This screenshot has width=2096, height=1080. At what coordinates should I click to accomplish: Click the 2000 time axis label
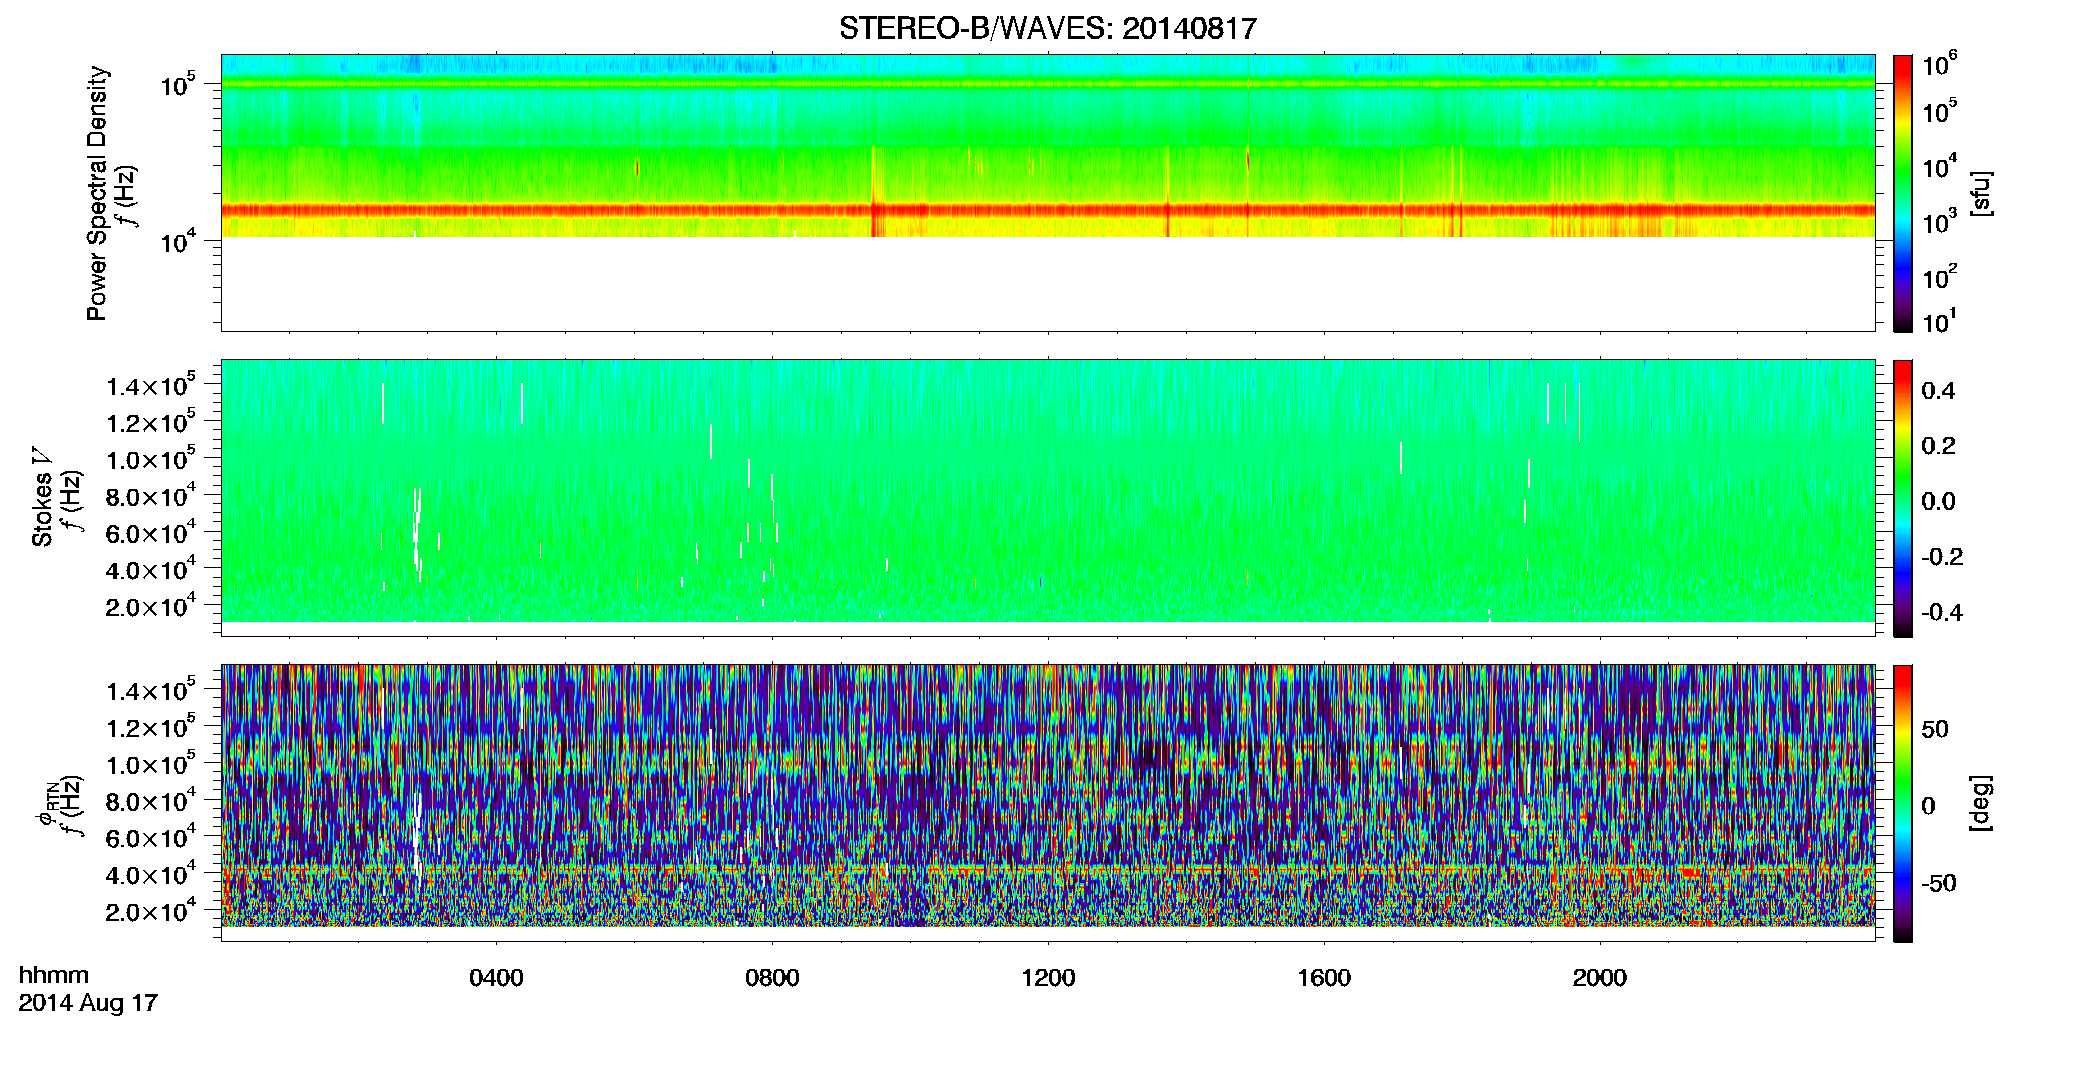pyautogui.click(x=1600, y=978)
